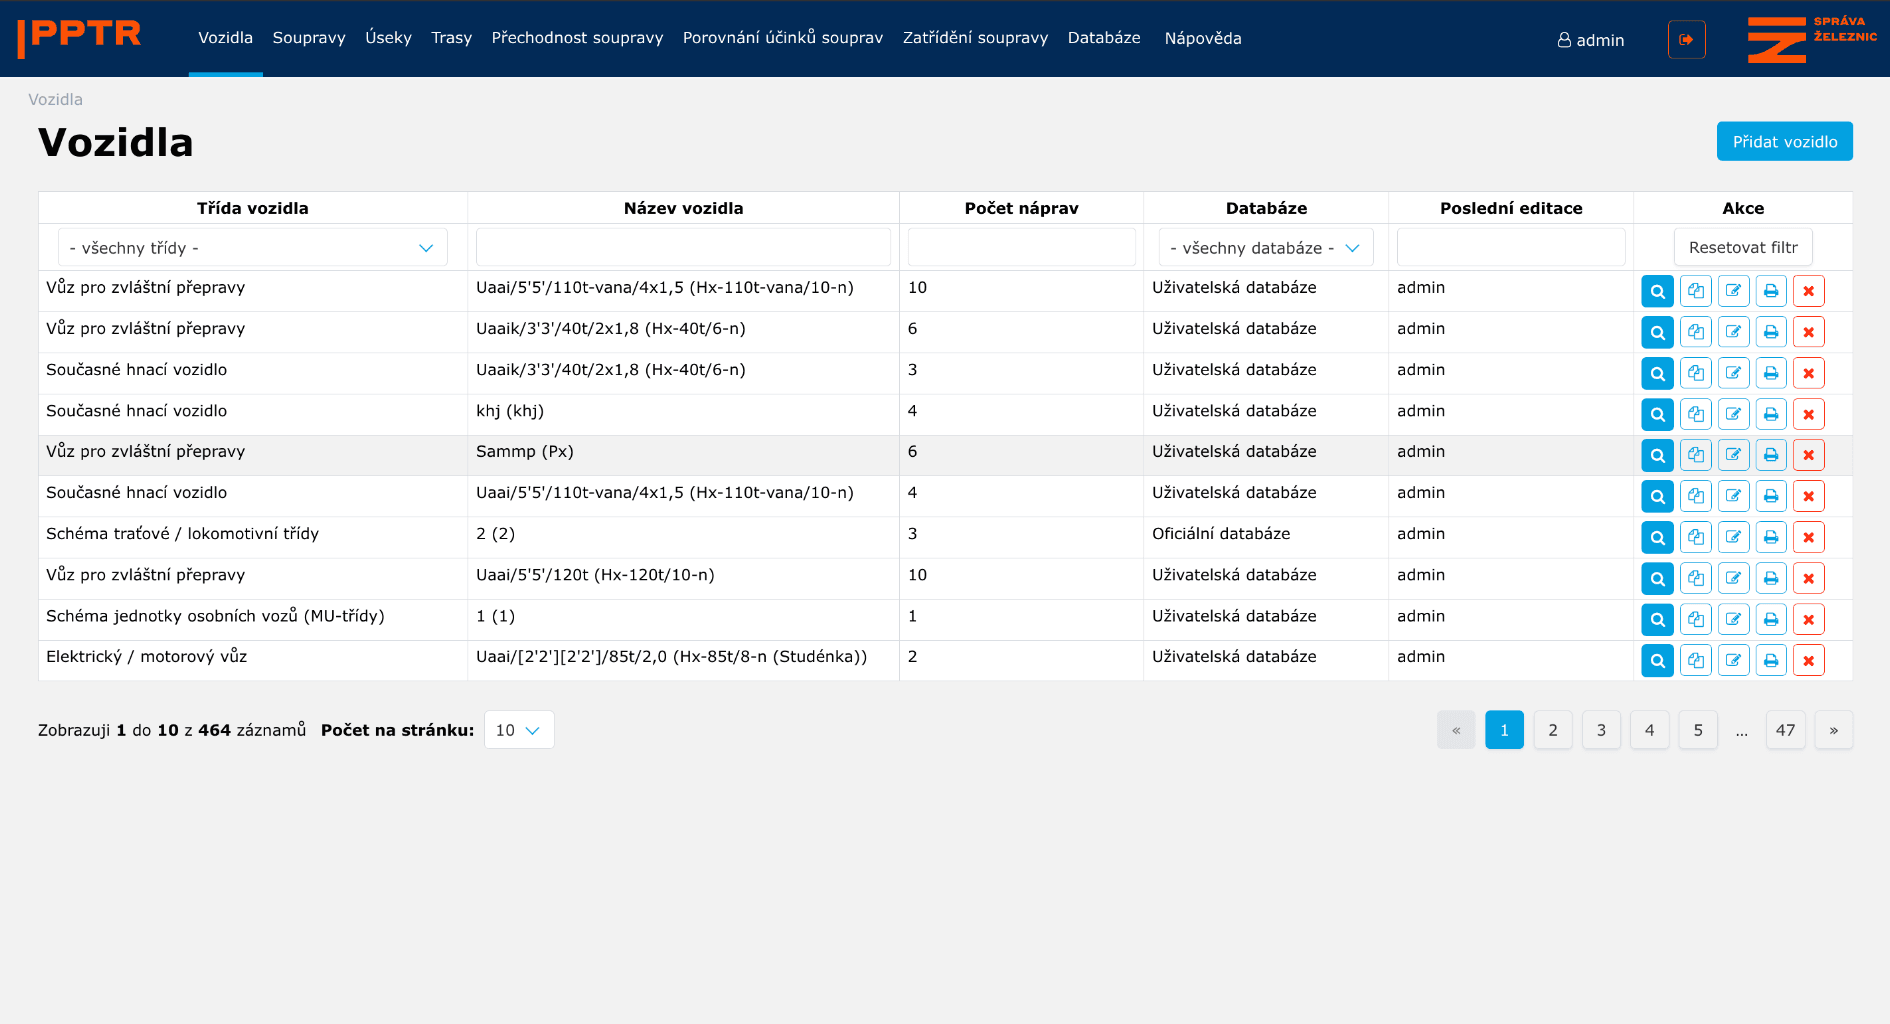This screenshot has width=1890, height=1024.
Task: Go to the Nápověda menu
Action: click(1202, 38)
